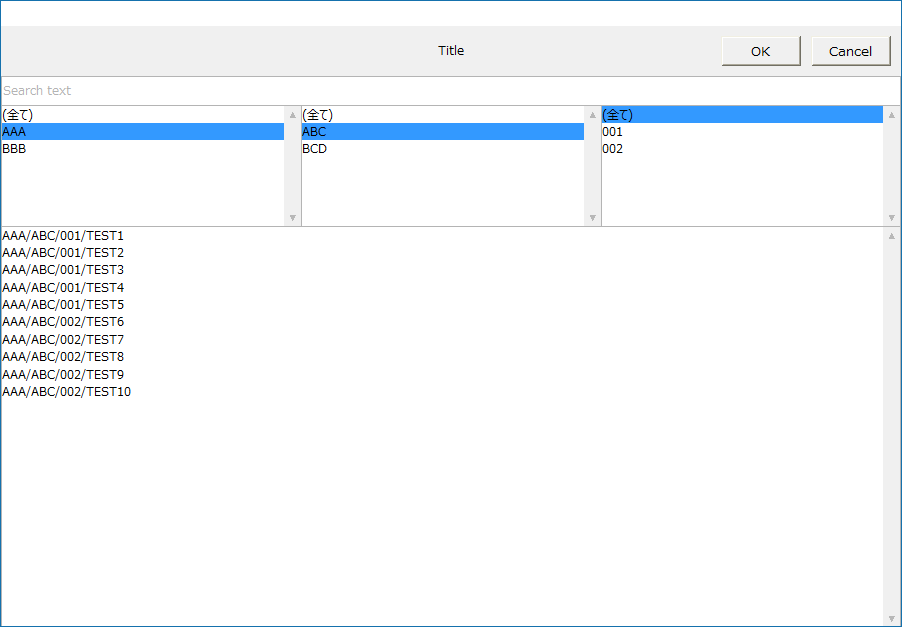Select the AAA/ABC/001/TEST3 result entry

coord(63,270)
